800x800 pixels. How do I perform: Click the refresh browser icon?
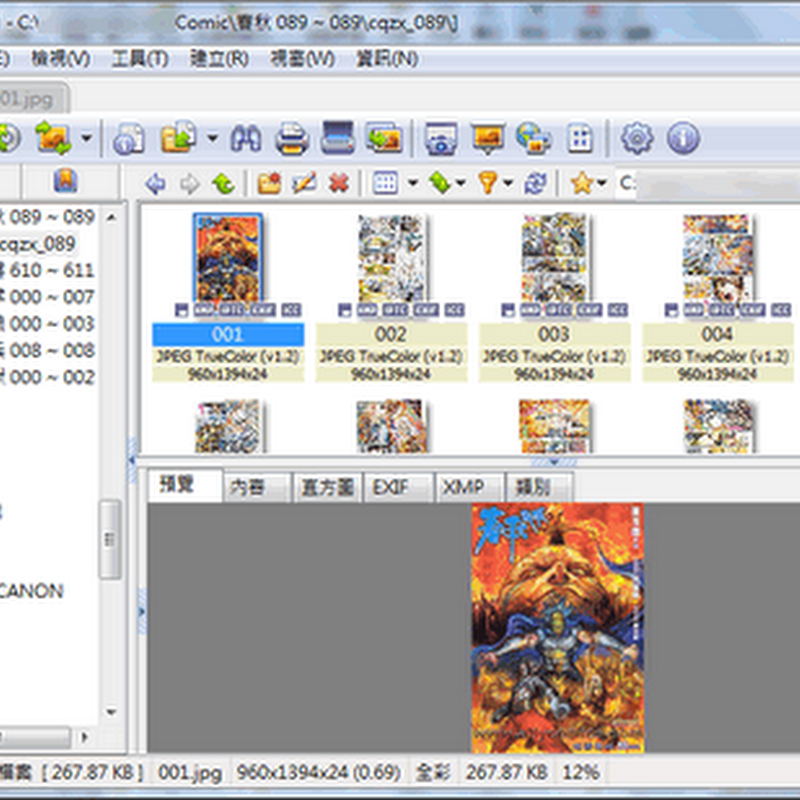click(535, 183)
